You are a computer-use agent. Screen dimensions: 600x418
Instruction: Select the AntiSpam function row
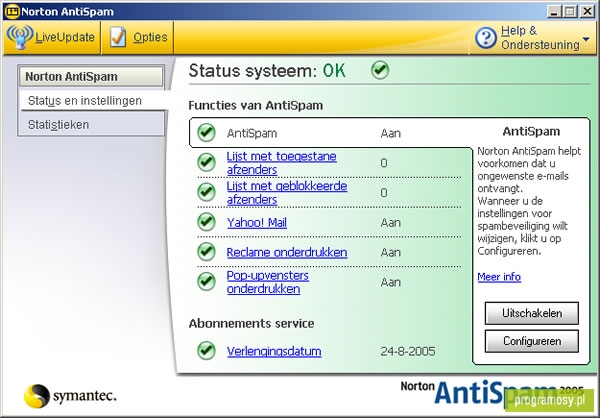[x=331, y=133]
